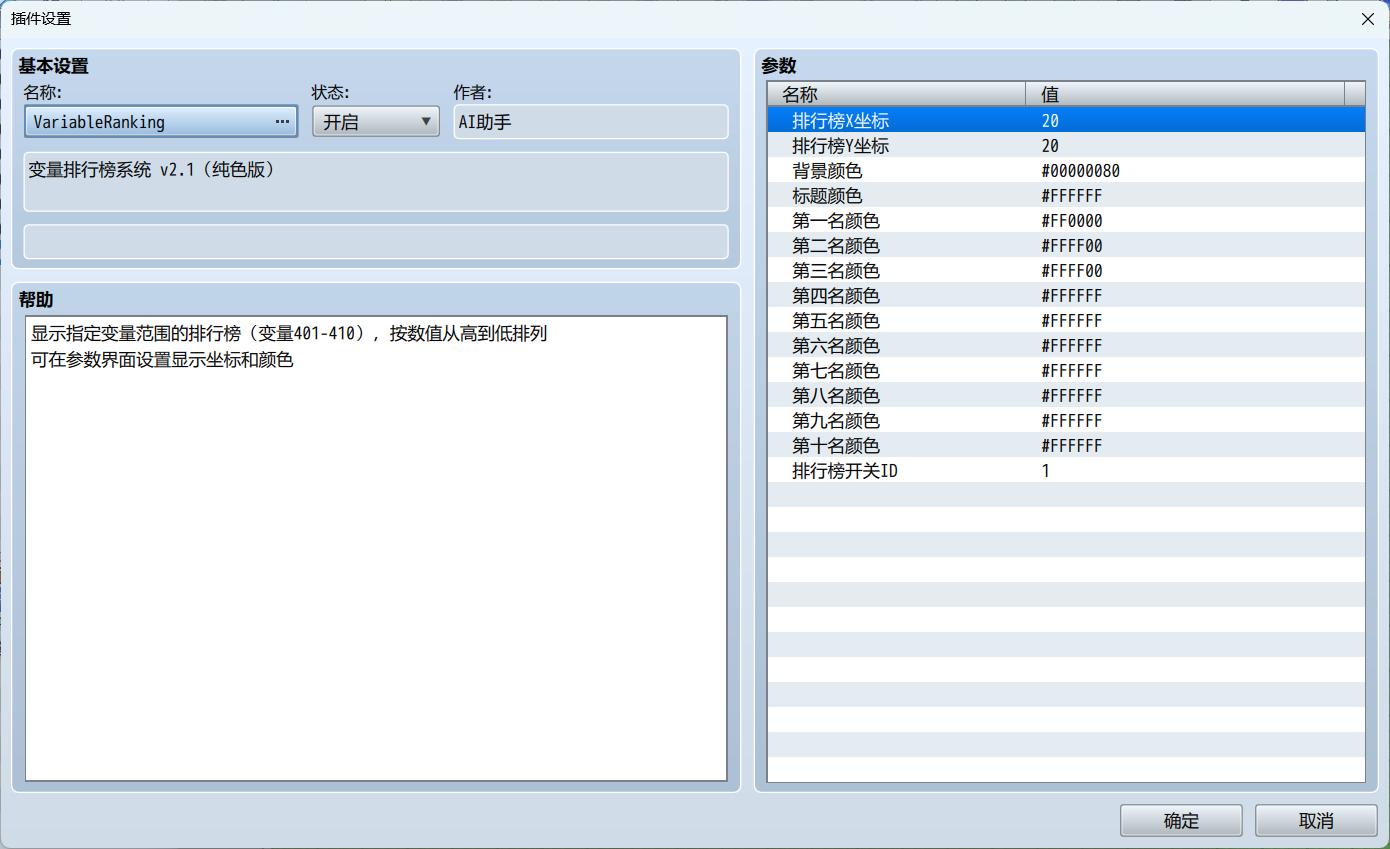Select the 第一名颜色 parameter row
1390x849 pixels.
tap(1067, 220)
